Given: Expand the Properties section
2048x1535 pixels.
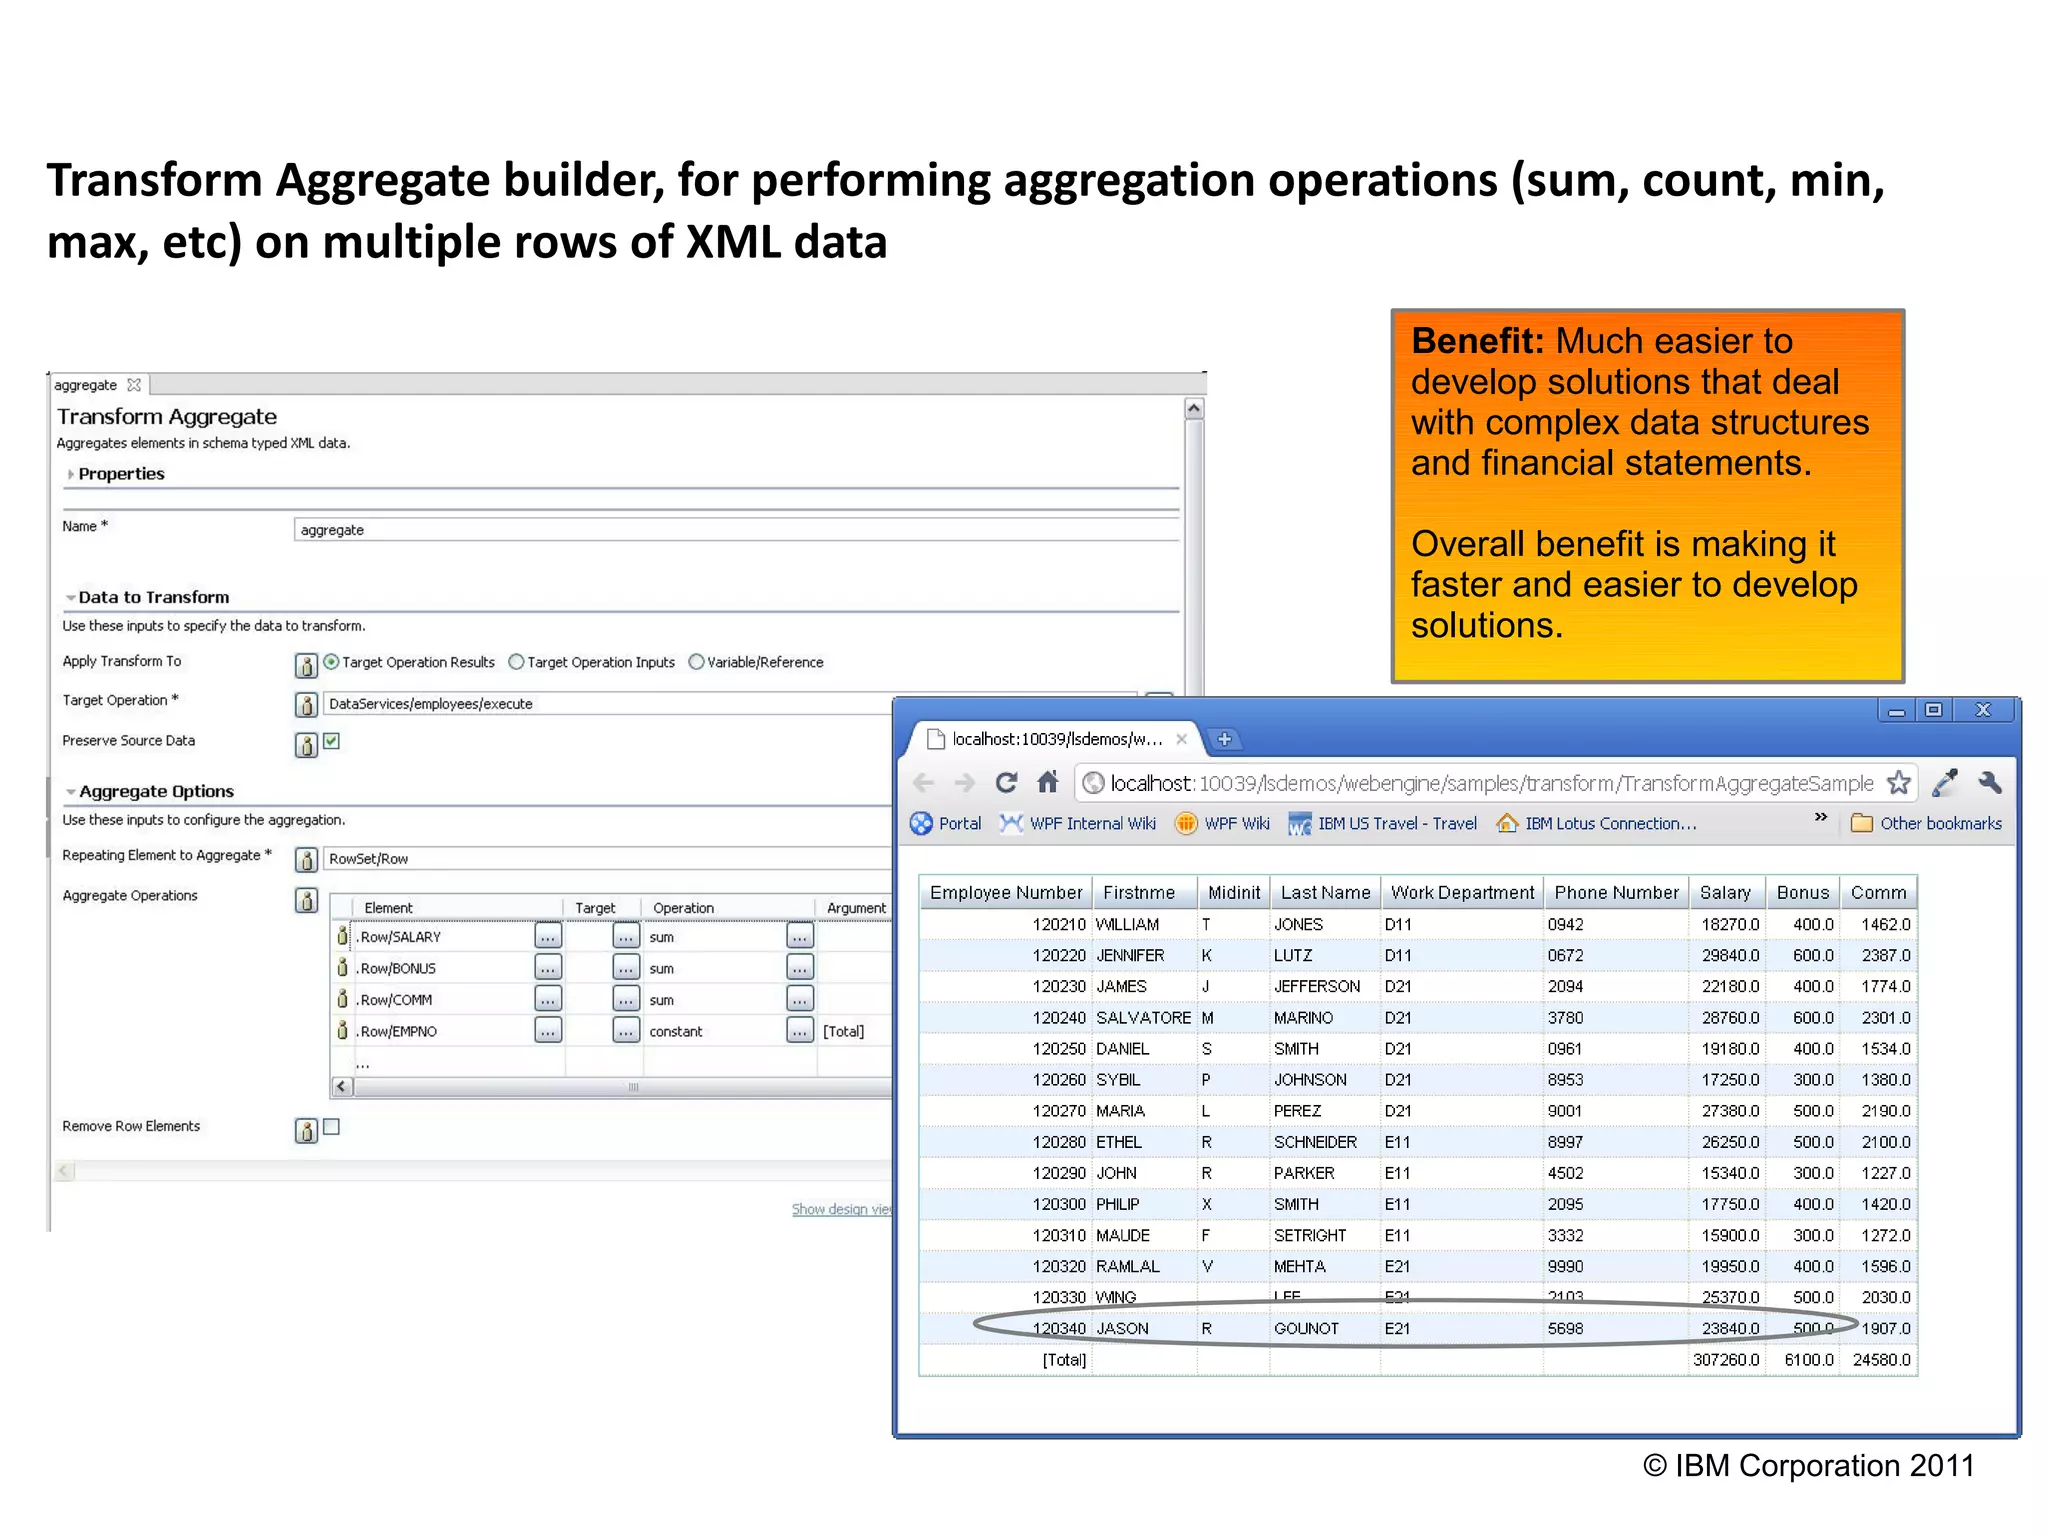Looking at the screenshot, I should point(71,474).
